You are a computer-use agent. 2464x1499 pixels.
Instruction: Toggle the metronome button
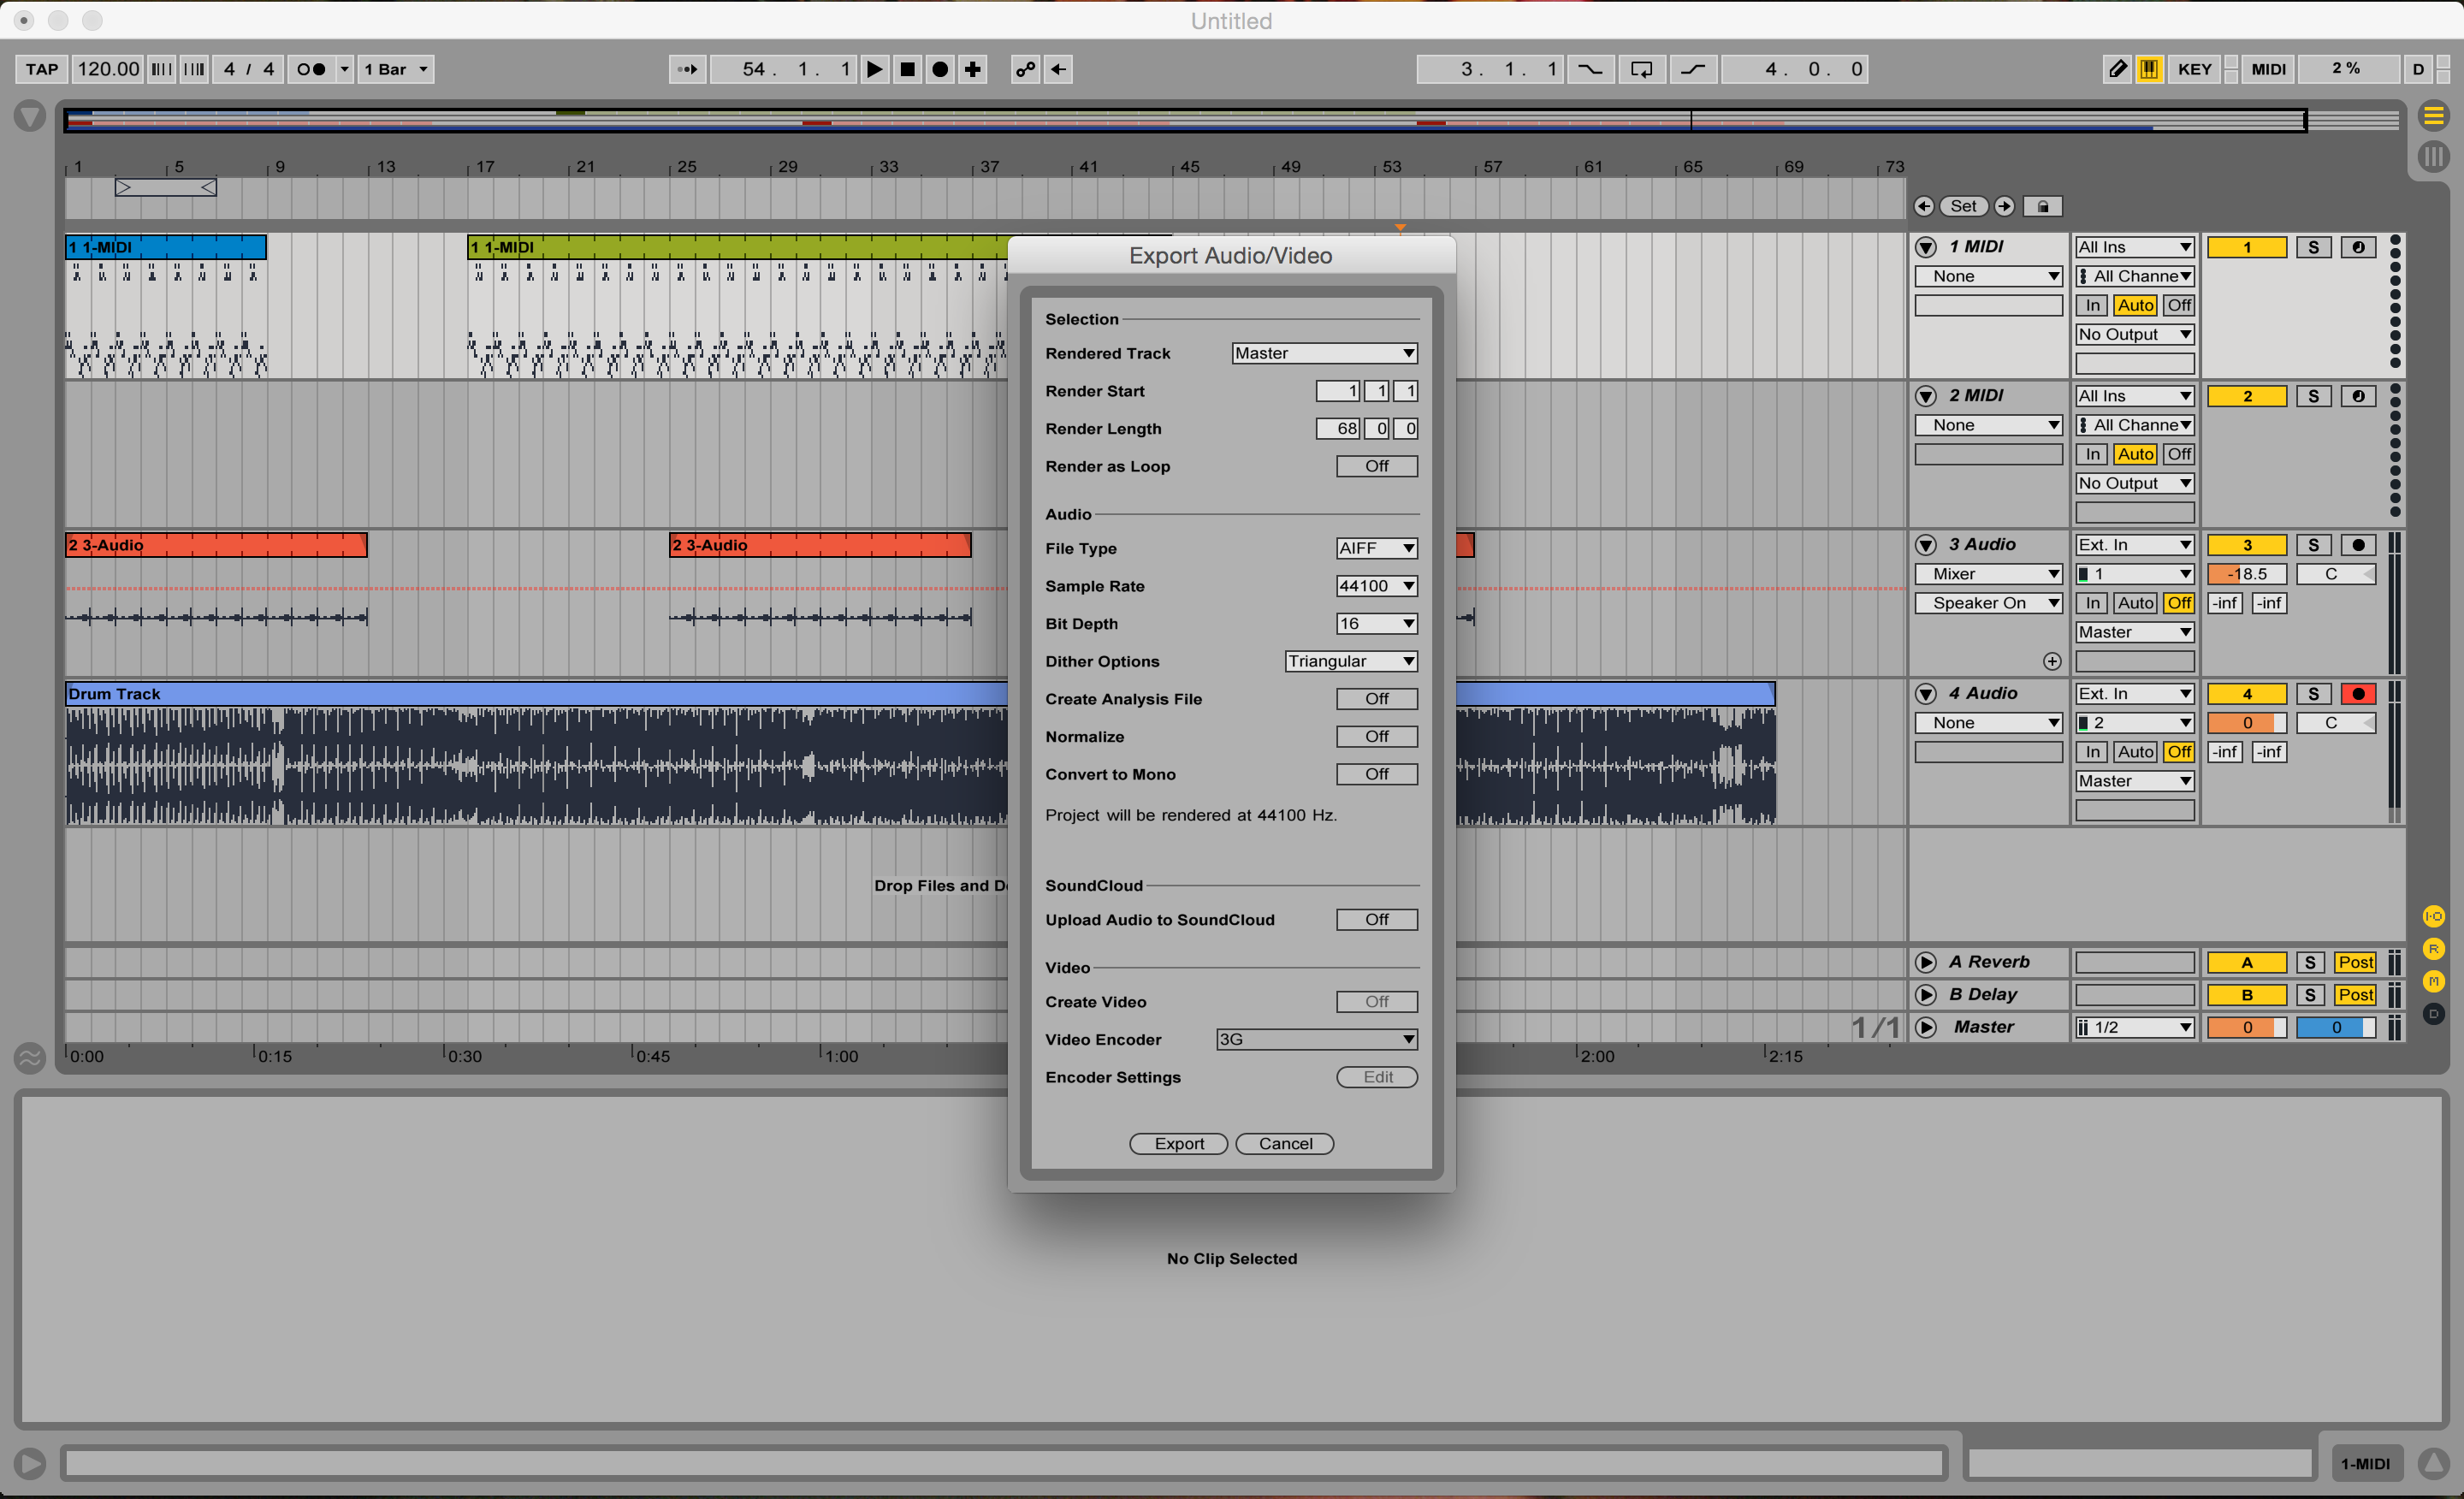311,69
